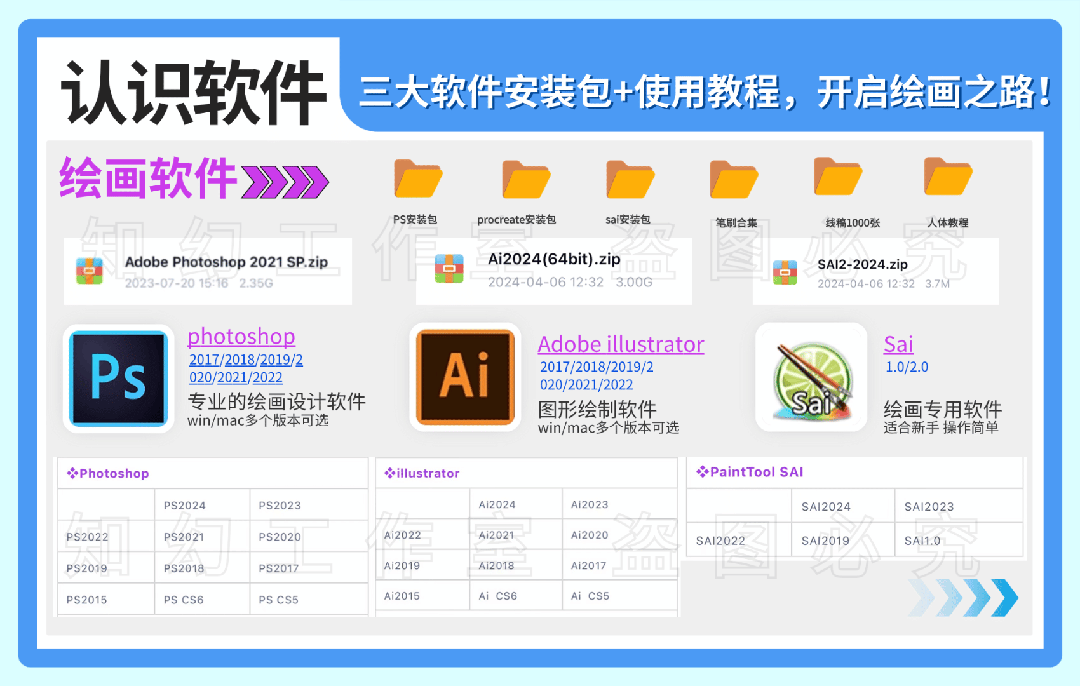Select the Ai2019 table cell
1080x686 pixels.
tap(423, 565)
